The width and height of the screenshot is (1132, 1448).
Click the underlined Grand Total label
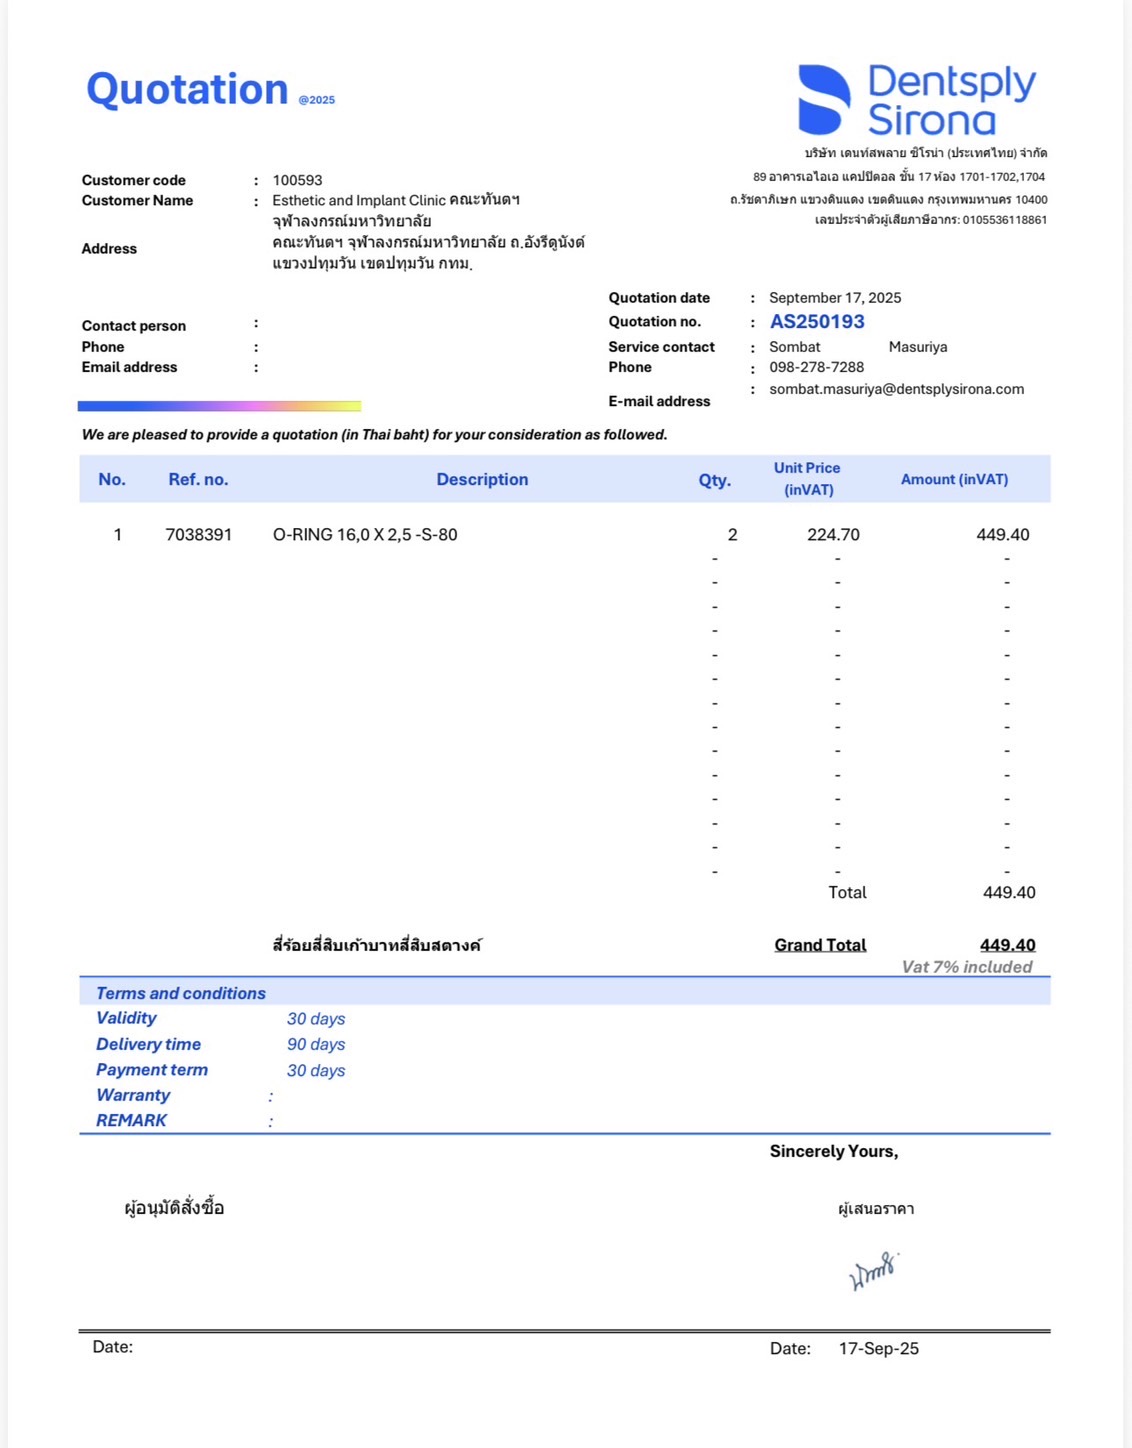820,945
